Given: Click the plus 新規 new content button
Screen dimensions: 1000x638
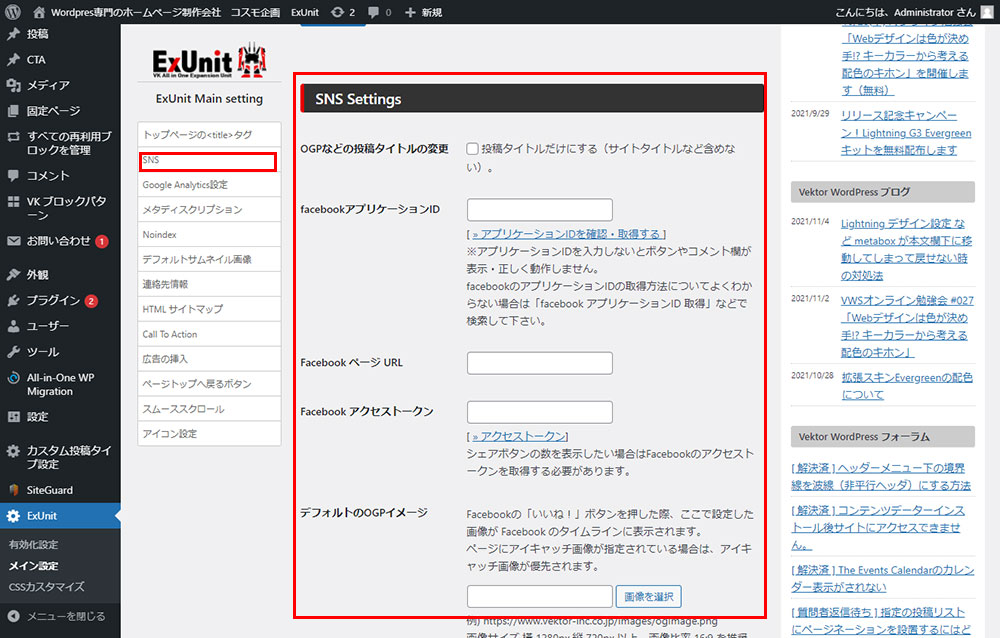Looking at the screenshot, I should 423,12.
